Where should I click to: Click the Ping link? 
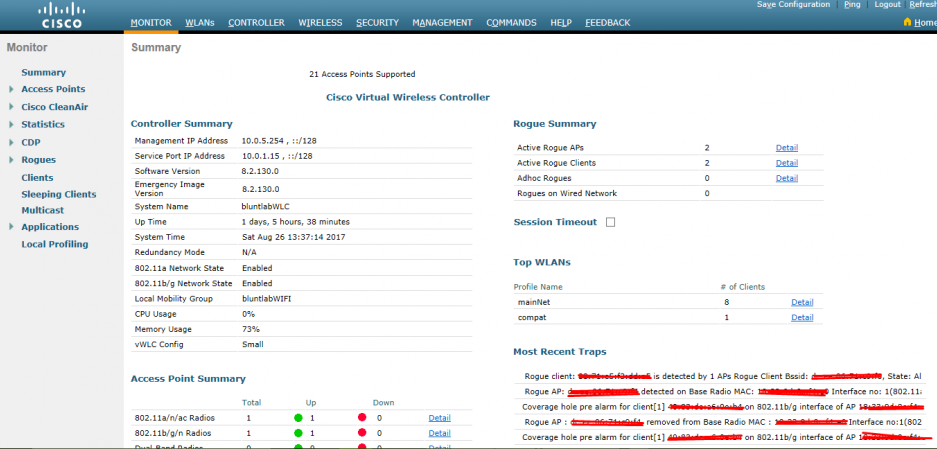(x=853, y=4)
